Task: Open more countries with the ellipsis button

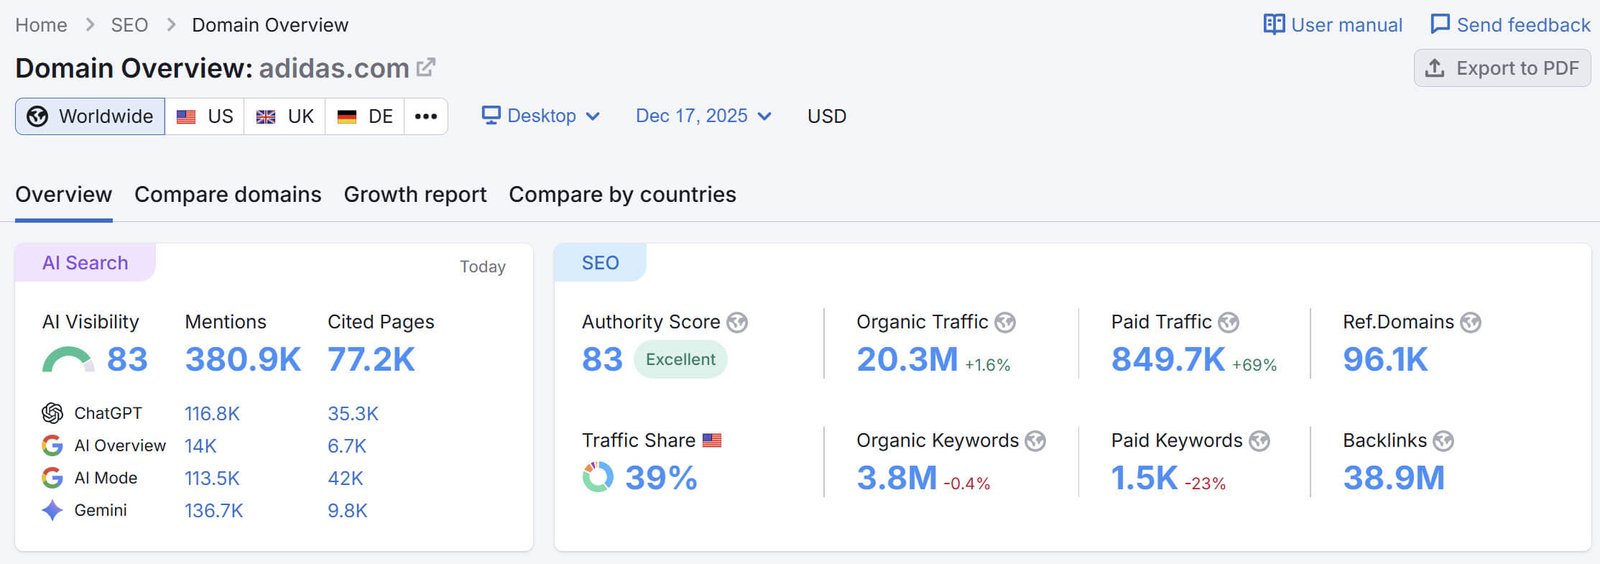Action: (x=426, y=116)
